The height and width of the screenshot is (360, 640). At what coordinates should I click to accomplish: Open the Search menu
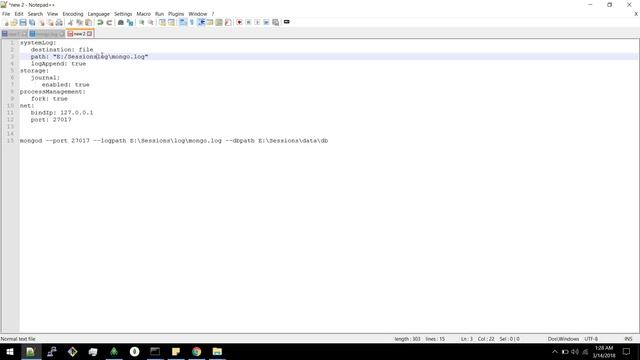click(35, 14)
